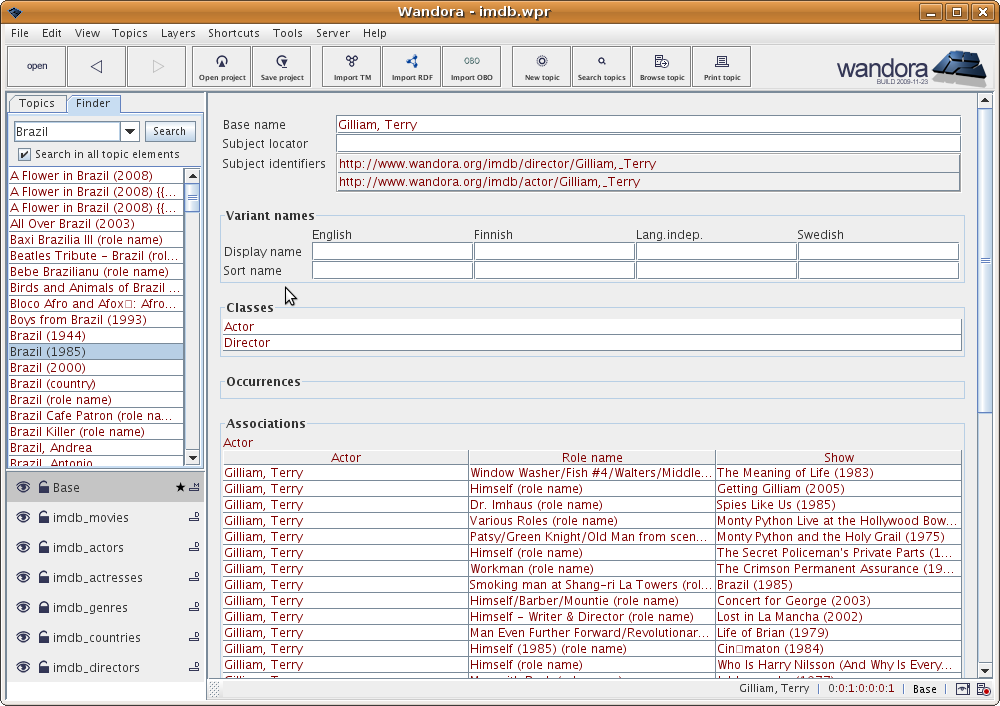Click the Save project toolbar icon
The width and height of the screenshot is (1000, 706).
(x=281, y=66)
